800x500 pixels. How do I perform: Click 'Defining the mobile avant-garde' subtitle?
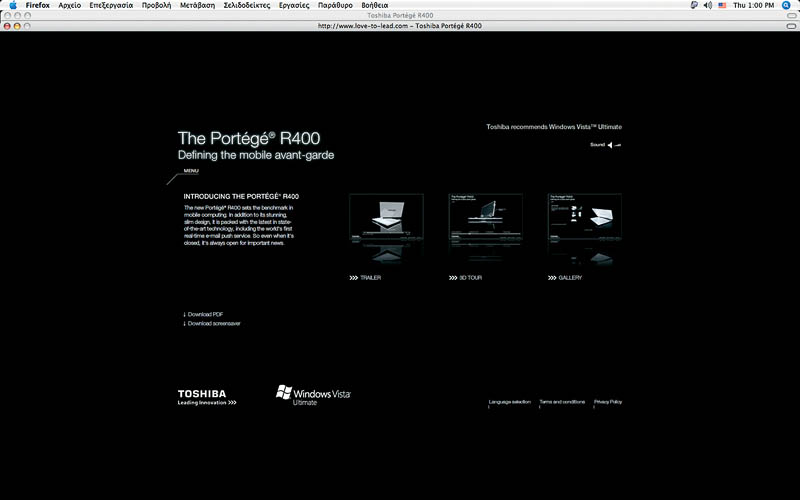256,155
